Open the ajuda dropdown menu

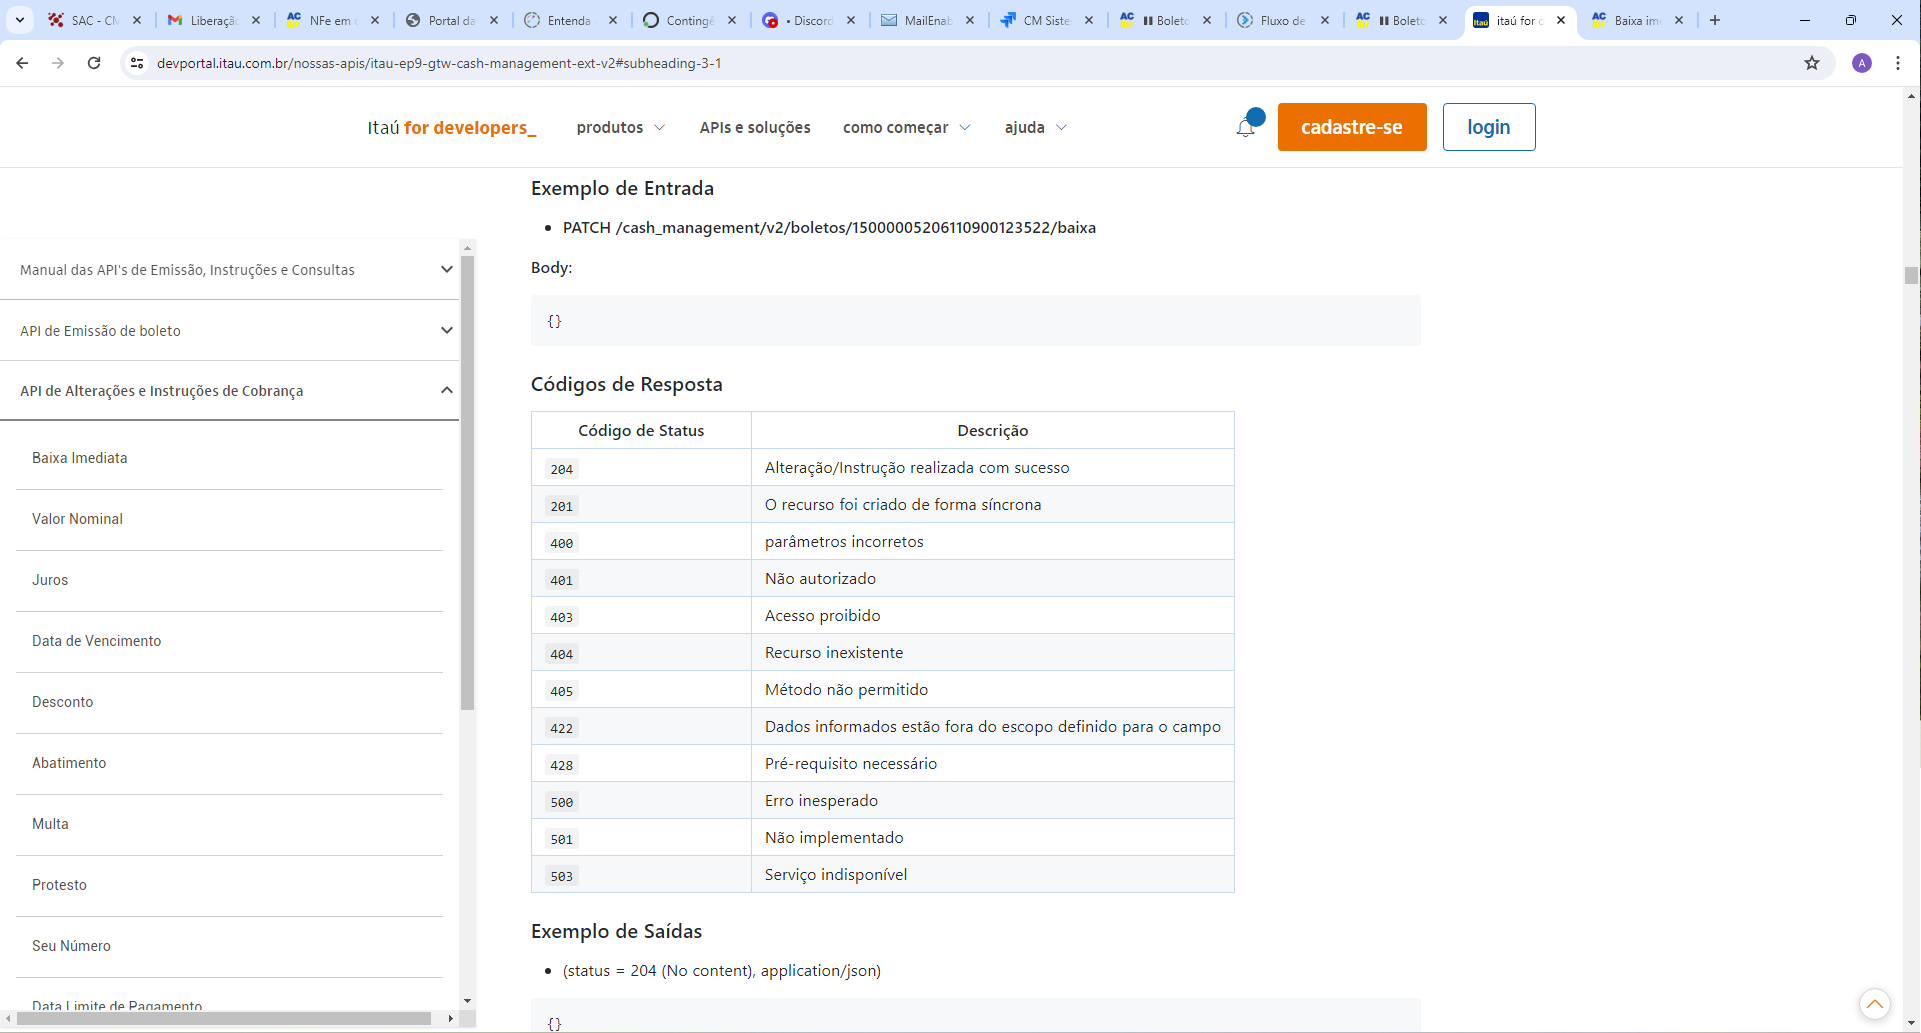(x=1036, y=127)
